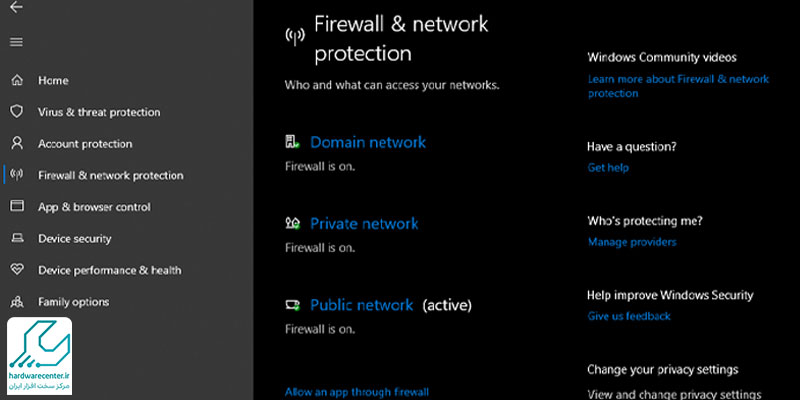Open the Manage providers link
This screenshot has width=800, height=400.
tap(632, 242)
